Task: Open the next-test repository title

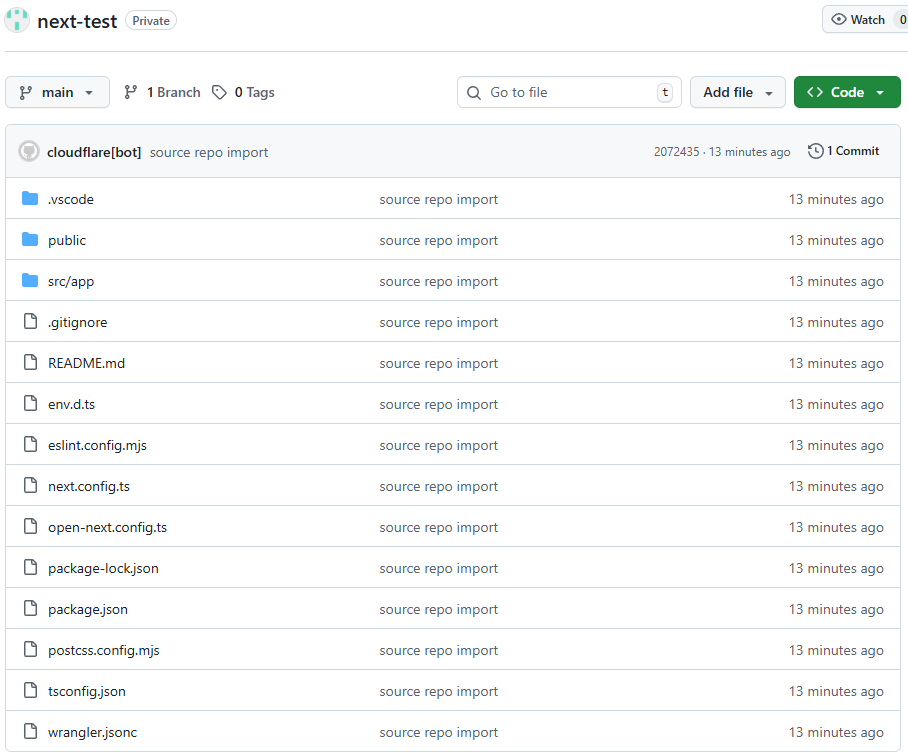Action: (77, 21)
